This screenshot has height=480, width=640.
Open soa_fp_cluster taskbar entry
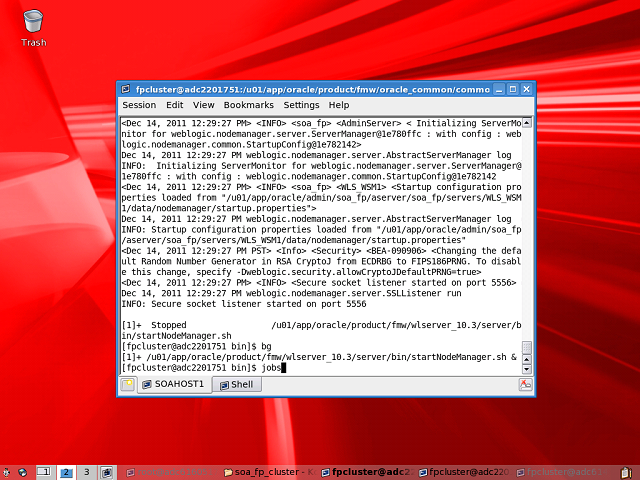pyautogui.click(x=270, y=472)
